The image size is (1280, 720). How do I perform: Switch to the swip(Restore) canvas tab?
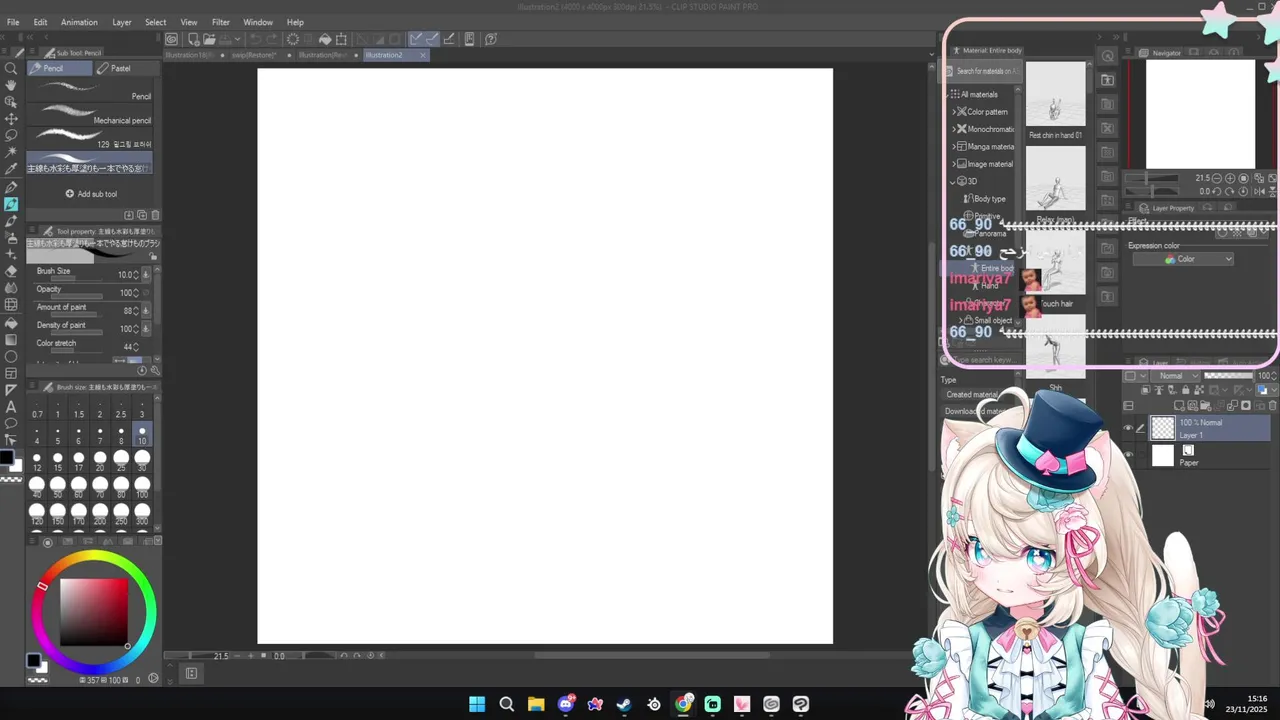click(x=253, y=55)
